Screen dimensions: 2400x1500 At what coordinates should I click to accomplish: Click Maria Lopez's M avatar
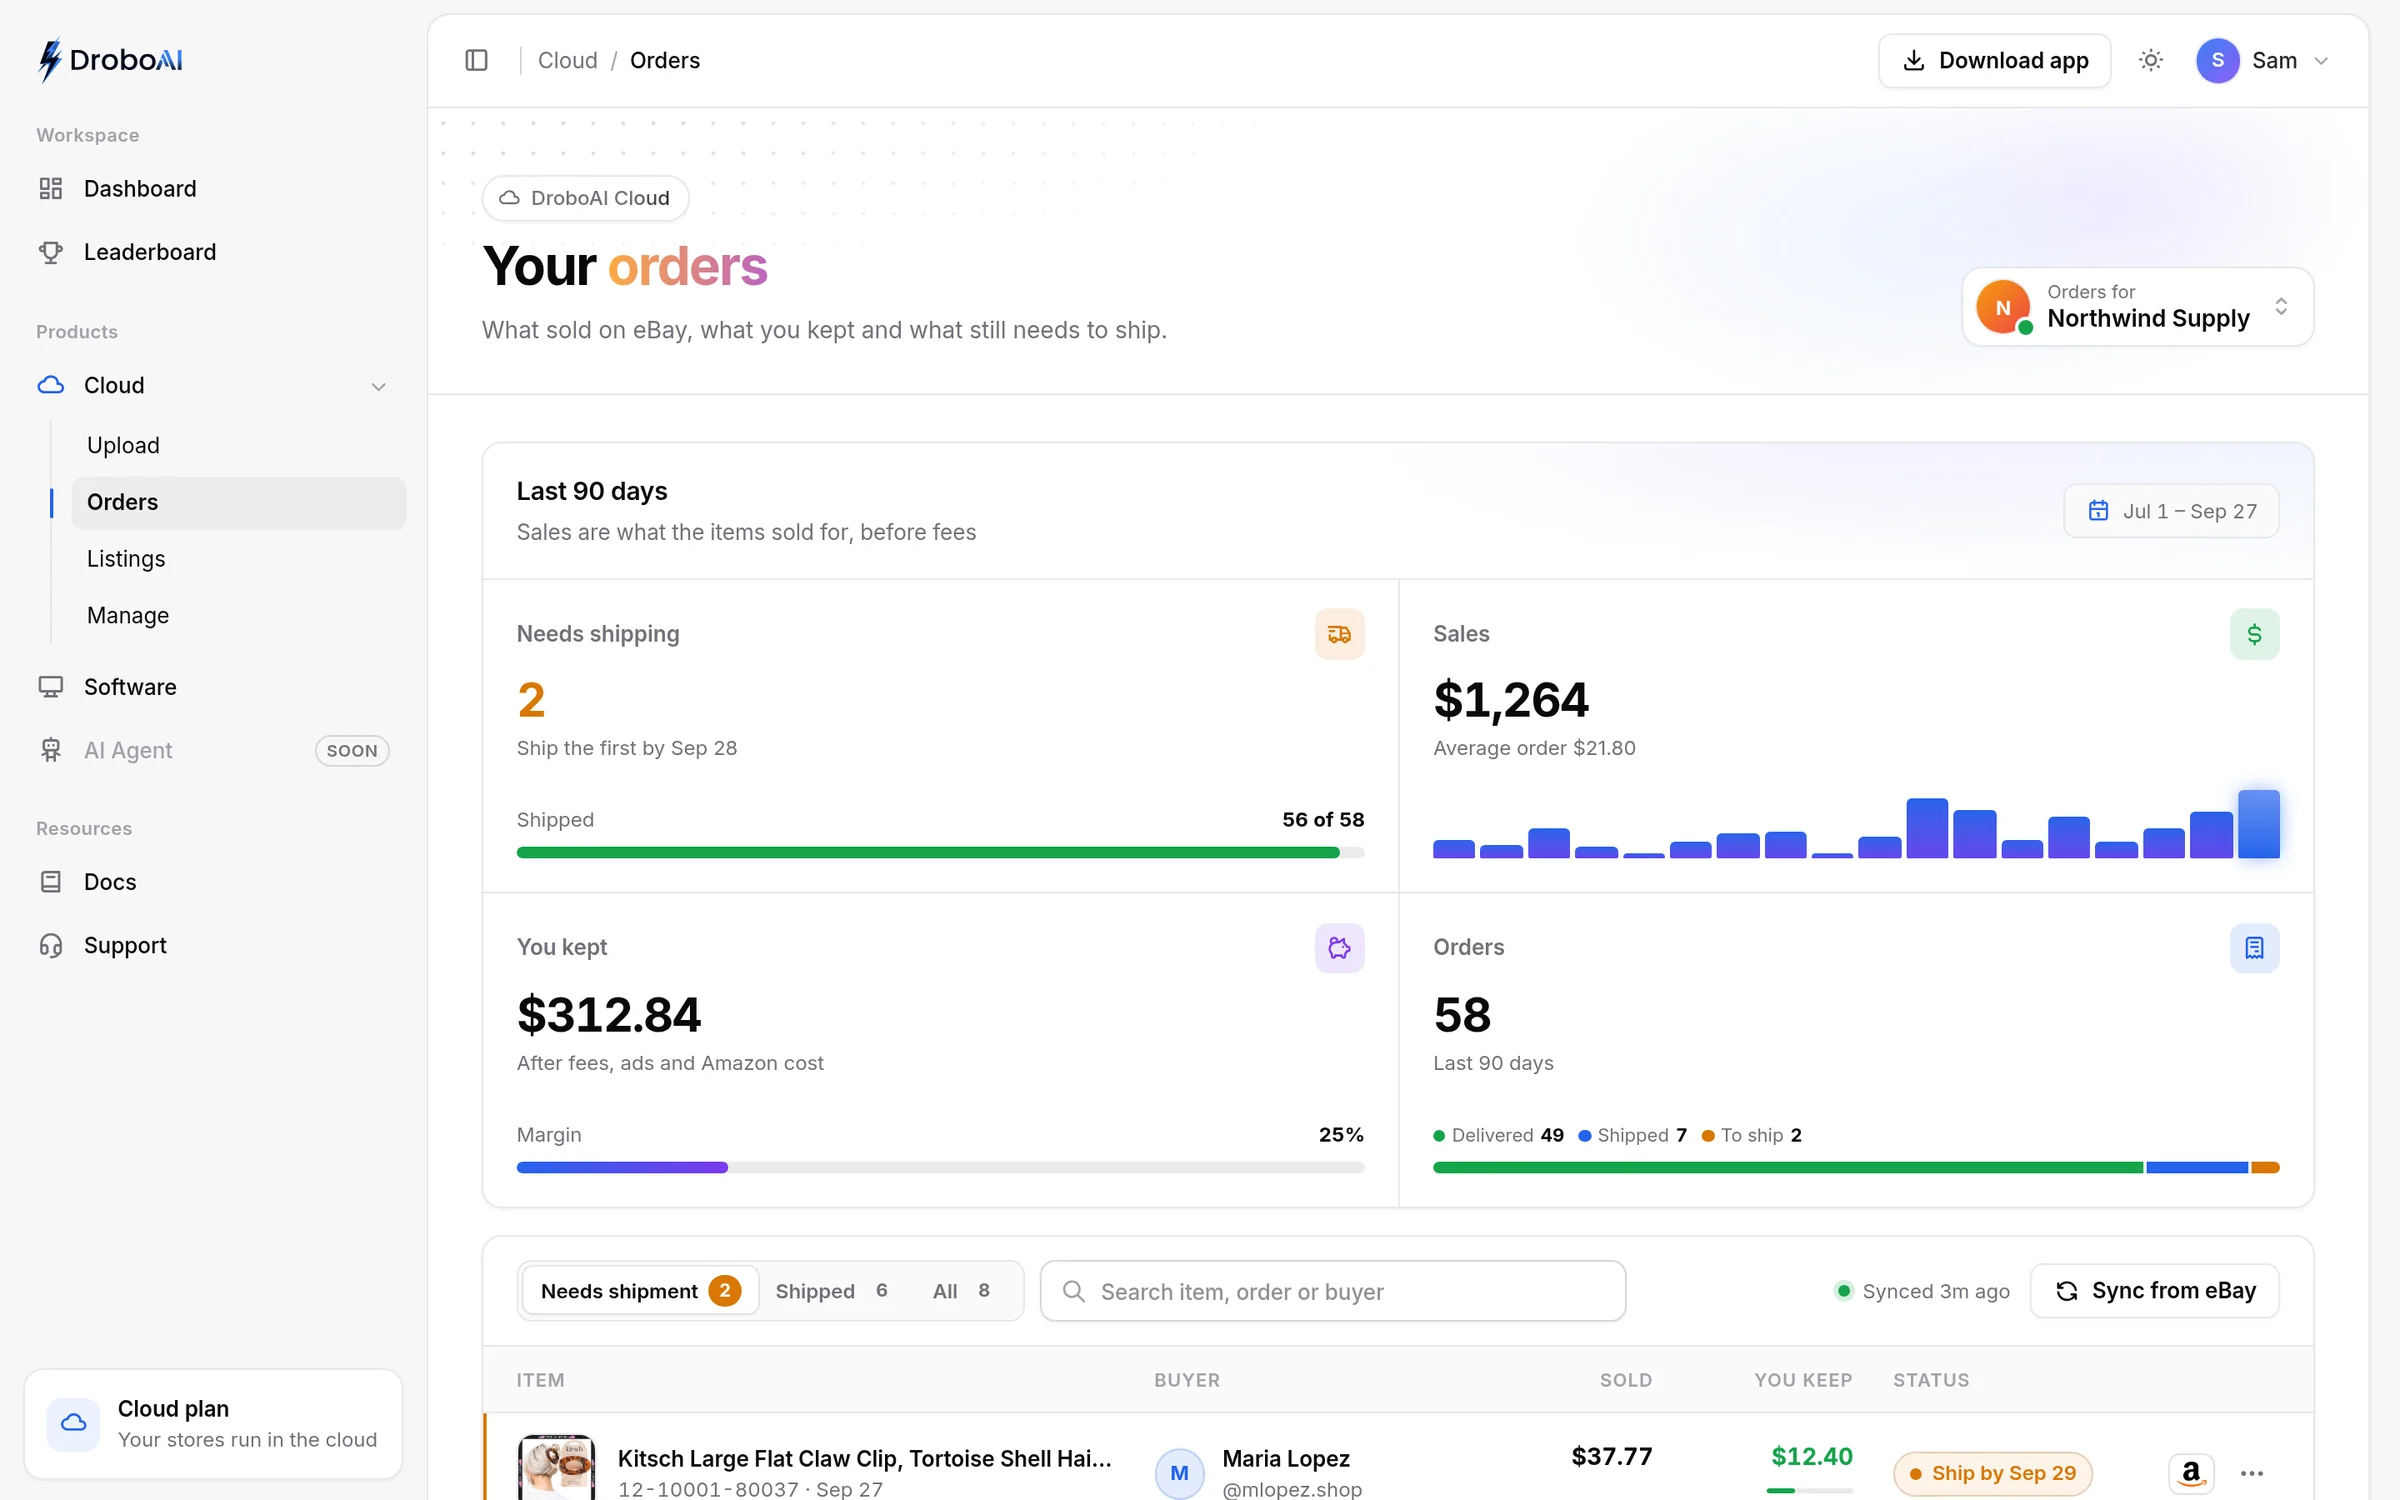pos(1179,1473)
